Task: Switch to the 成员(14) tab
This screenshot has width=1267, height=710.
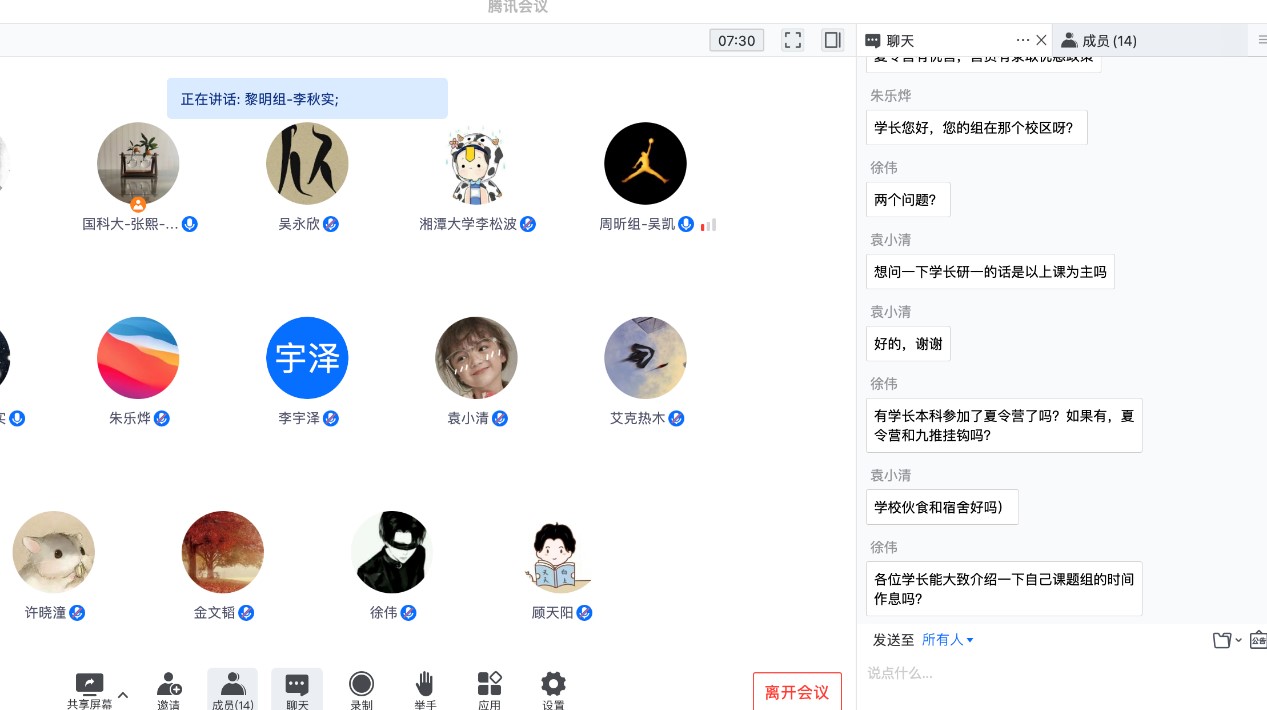Action: pos(1109,40)
